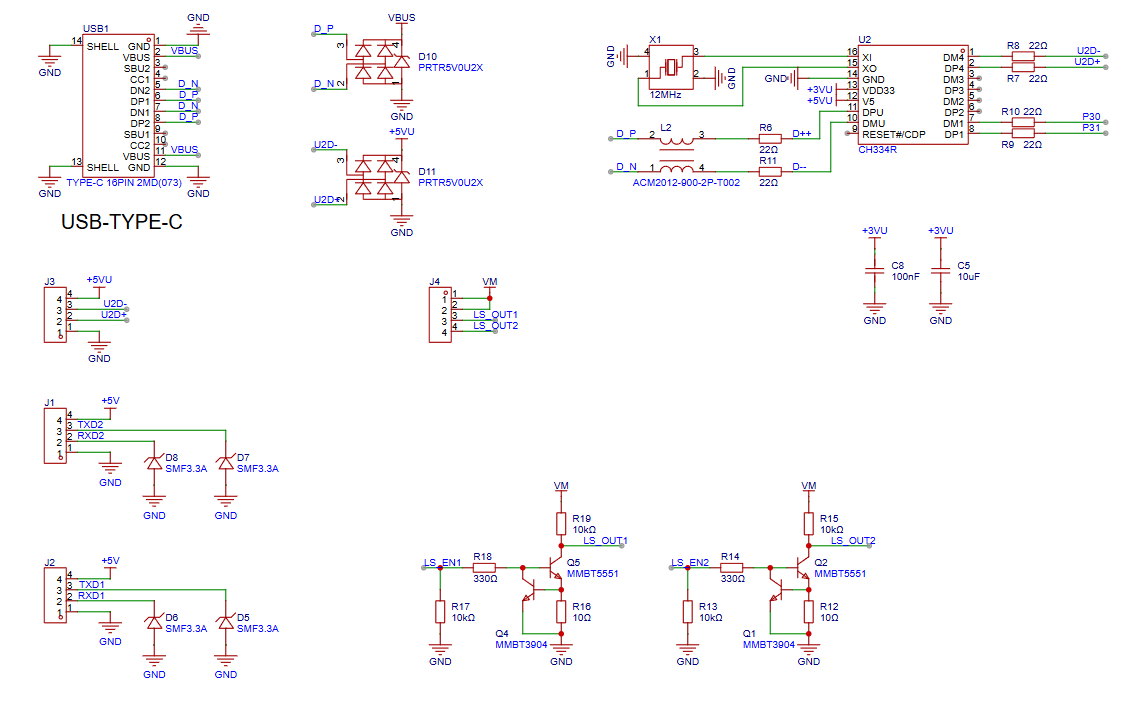
Task: Click the SMF3.3A diode D8
Action: [x=153, y=463]
